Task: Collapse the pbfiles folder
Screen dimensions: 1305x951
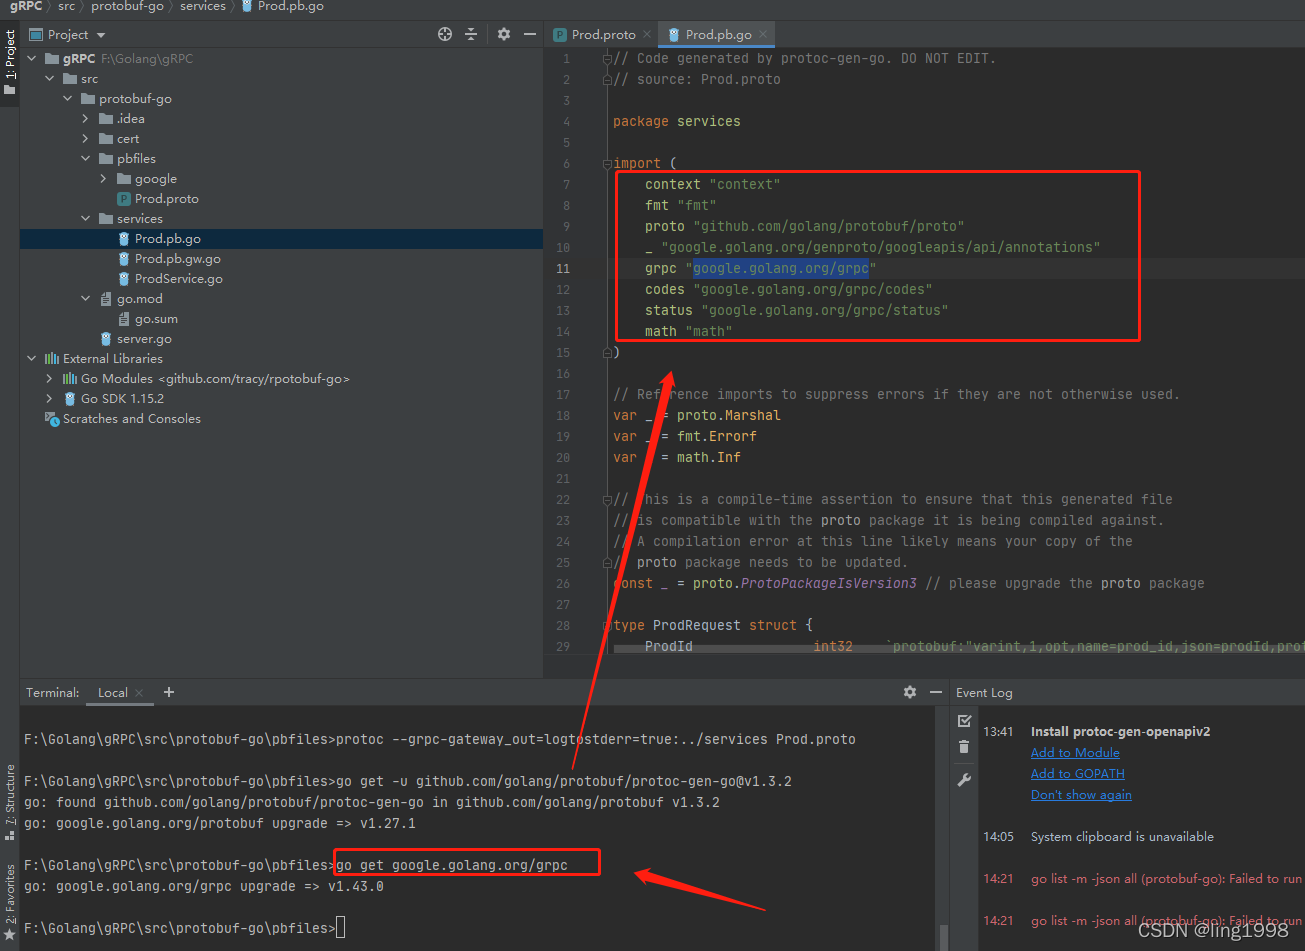Action: click(x=85, y=158)
